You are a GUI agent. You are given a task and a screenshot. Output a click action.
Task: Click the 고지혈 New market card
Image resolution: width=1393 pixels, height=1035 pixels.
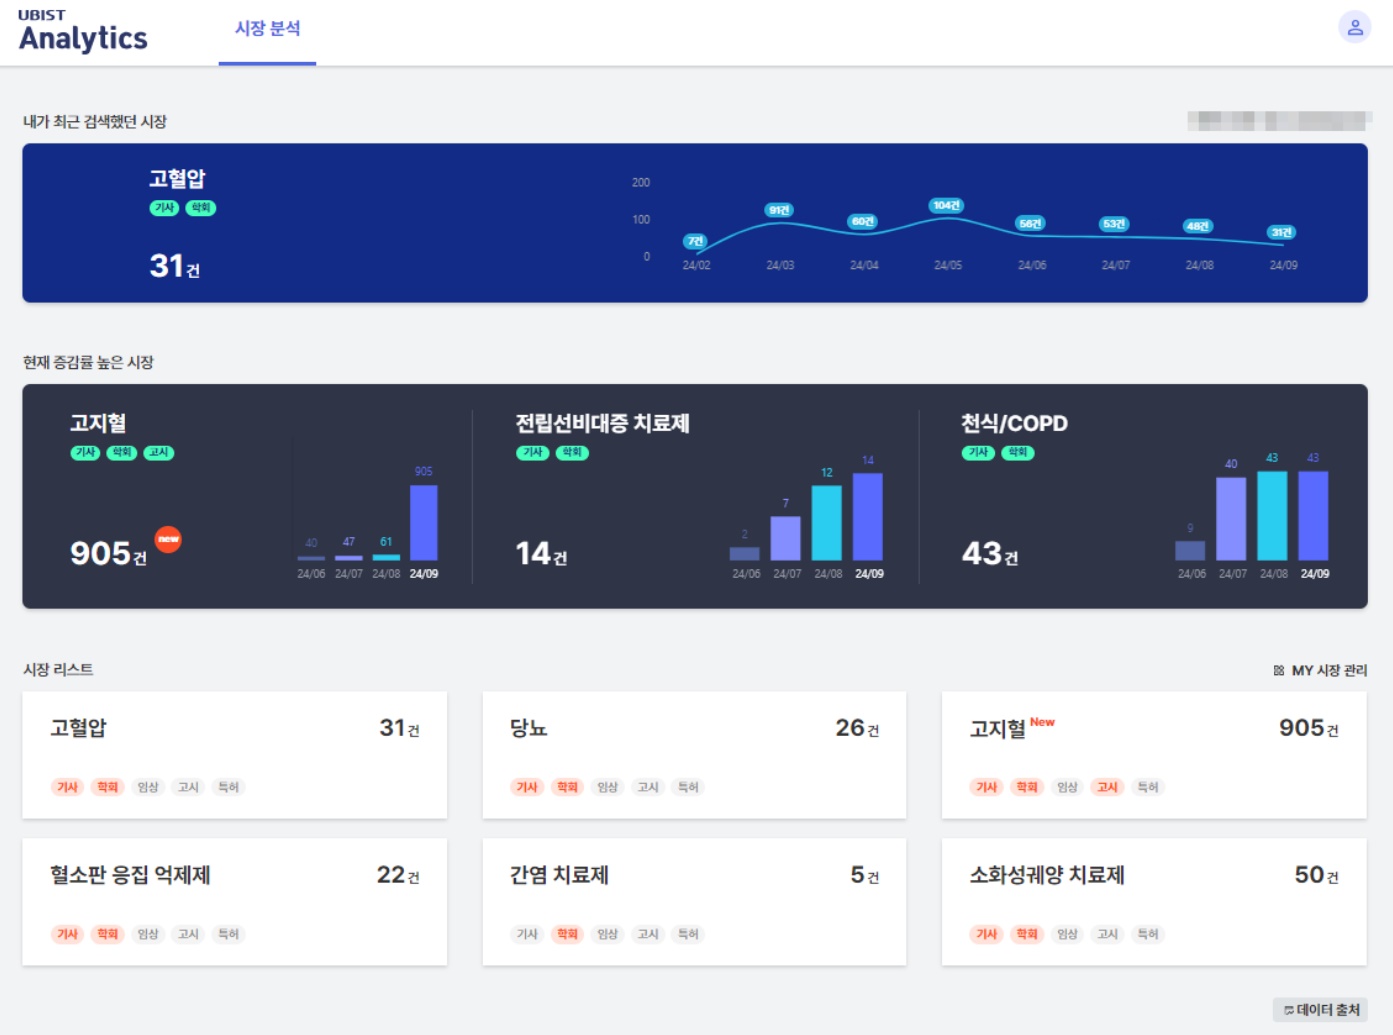pos(1154,755)
